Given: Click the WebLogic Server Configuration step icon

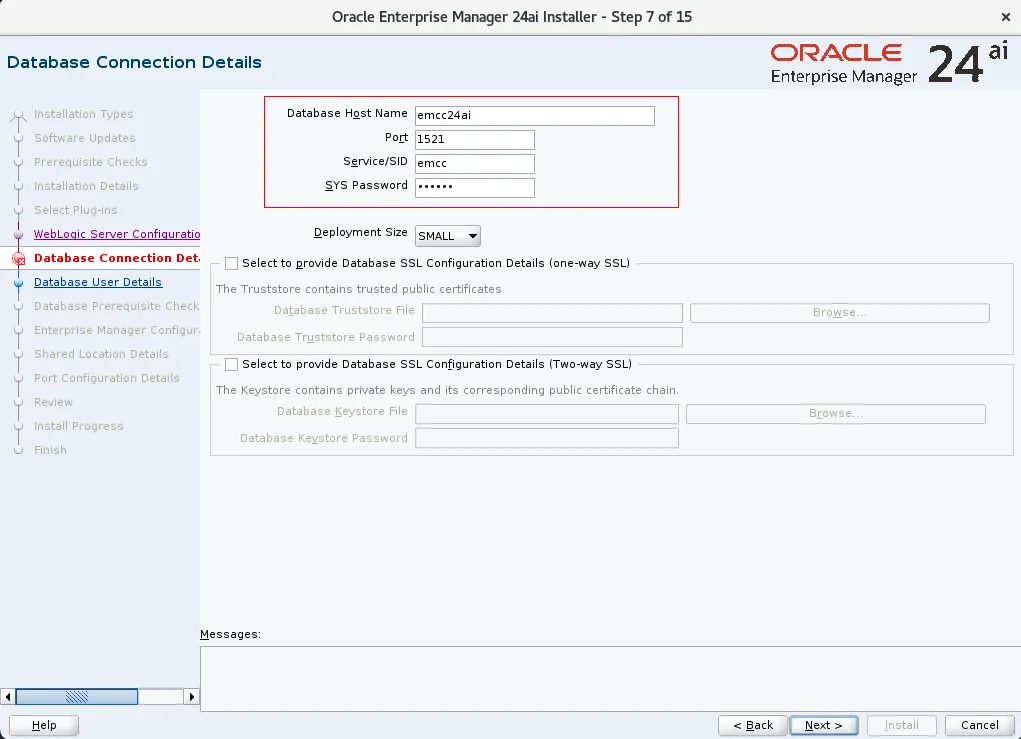Looking at the screenshot, I should 18,234.
